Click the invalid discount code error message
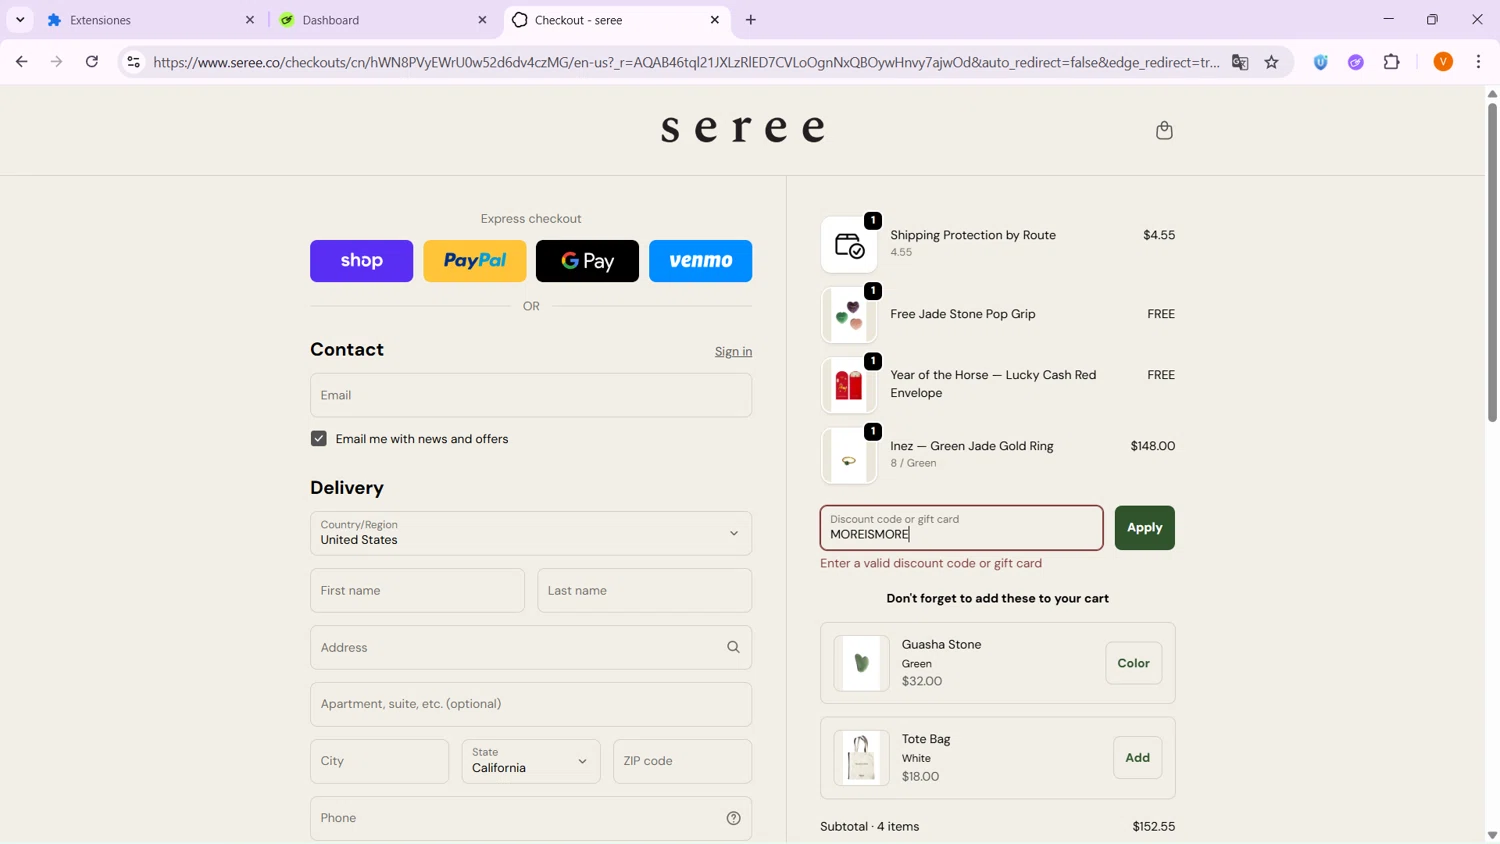The image size is (1500, 844). [x=931, y=564]
